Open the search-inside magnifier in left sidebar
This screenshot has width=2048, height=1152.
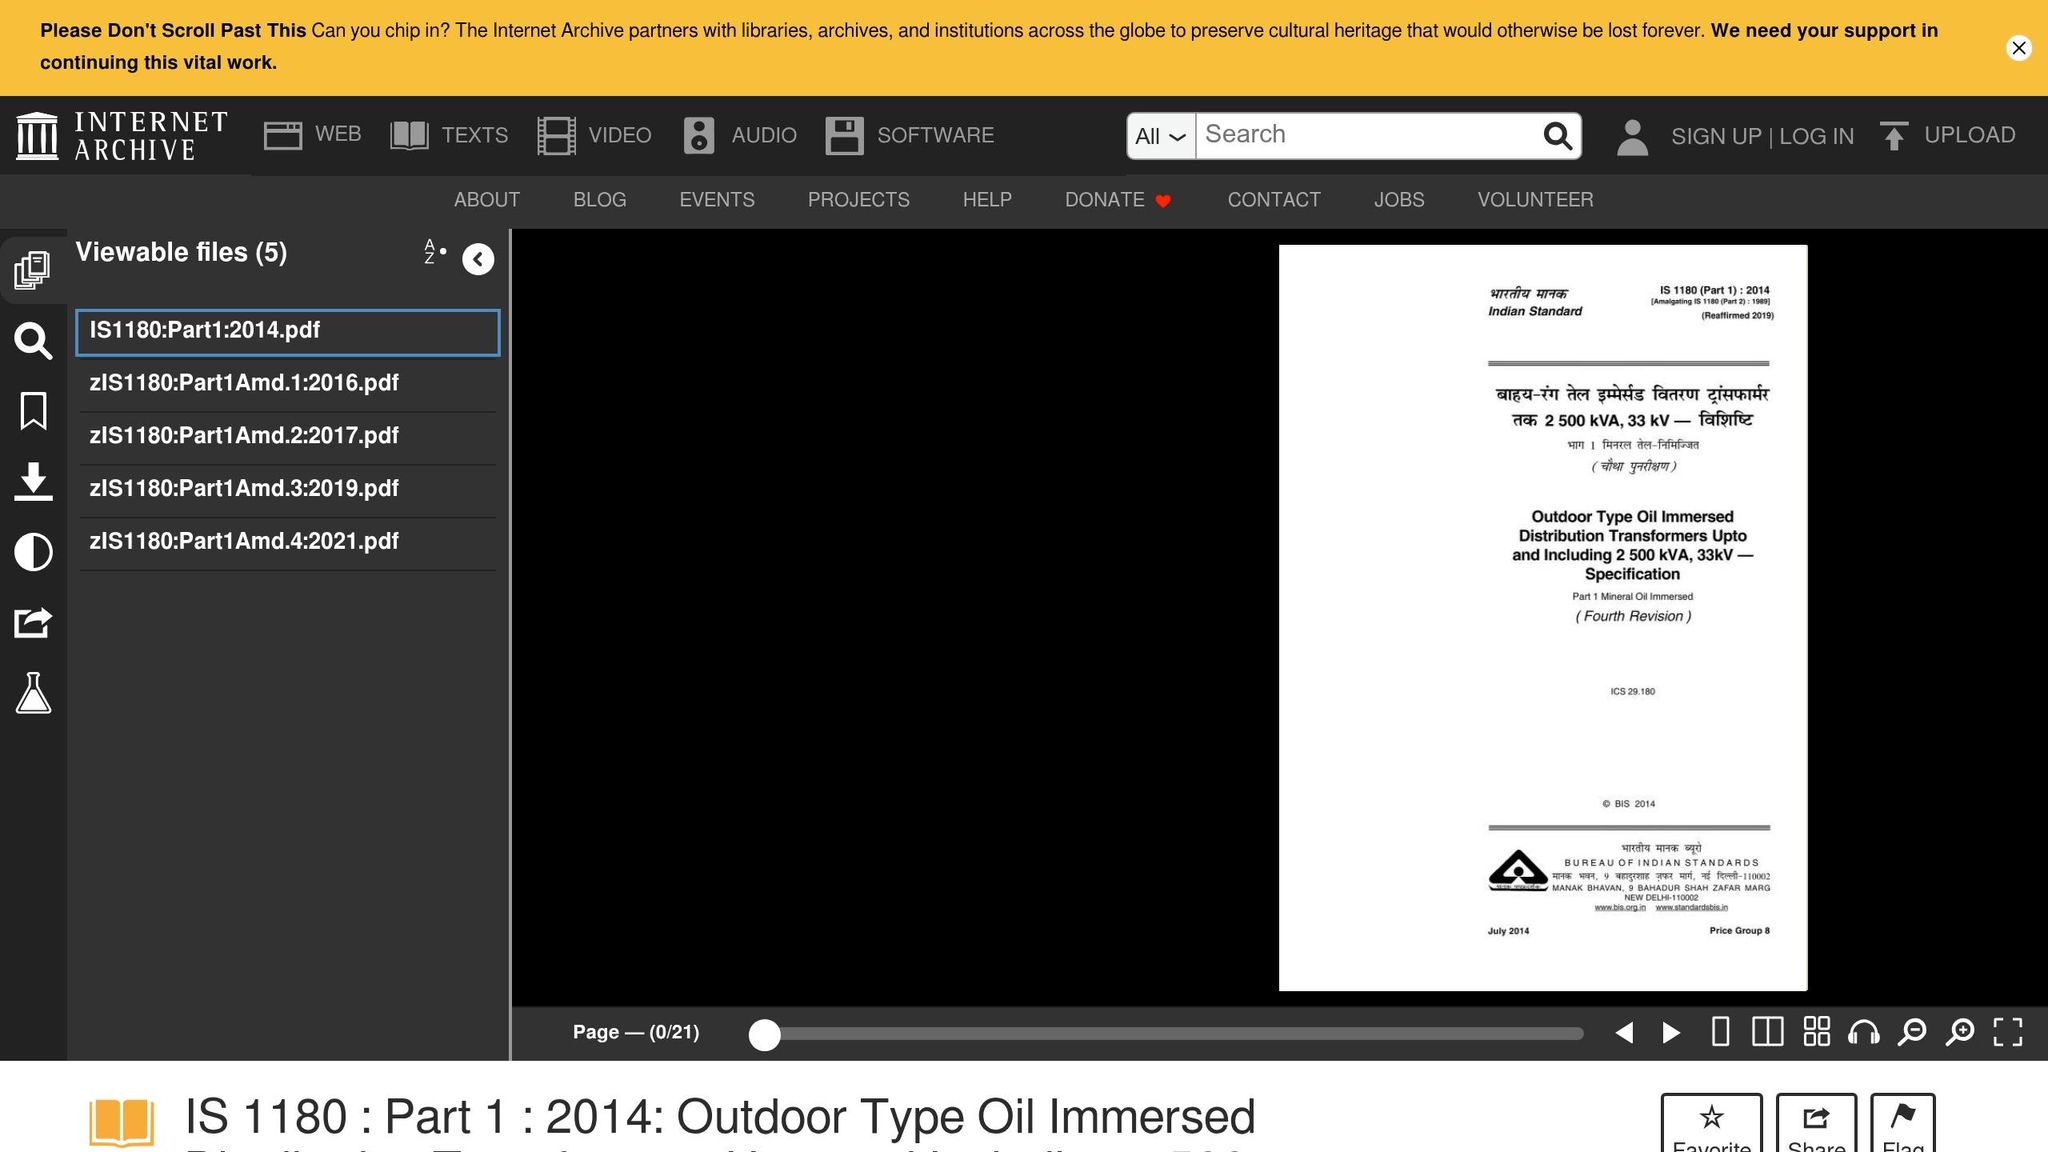tap(33, 341)
